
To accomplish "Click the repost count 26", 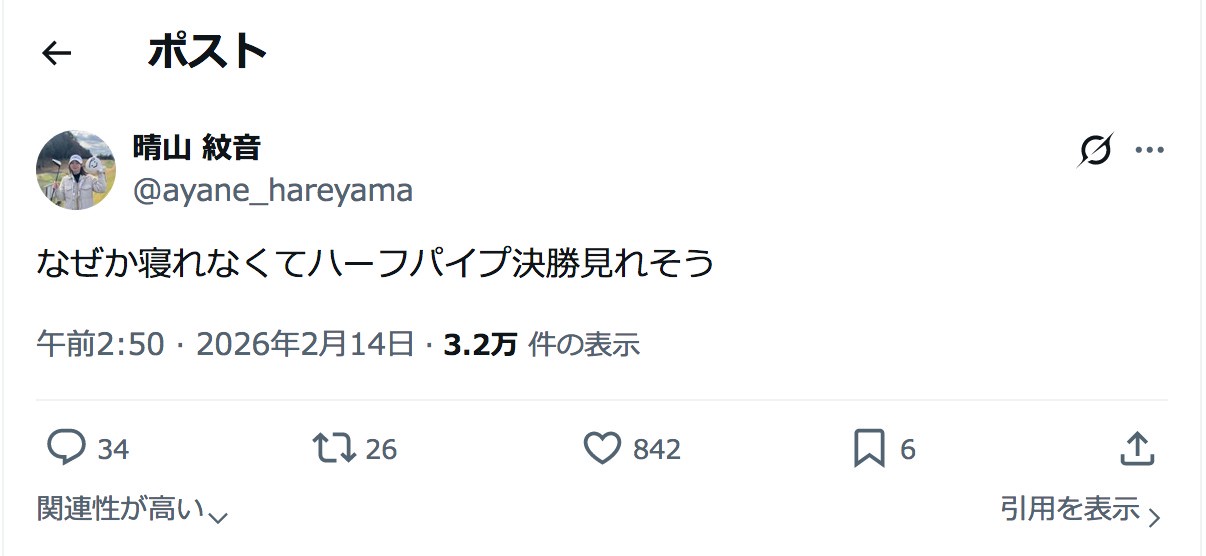I will pos(381,450).
